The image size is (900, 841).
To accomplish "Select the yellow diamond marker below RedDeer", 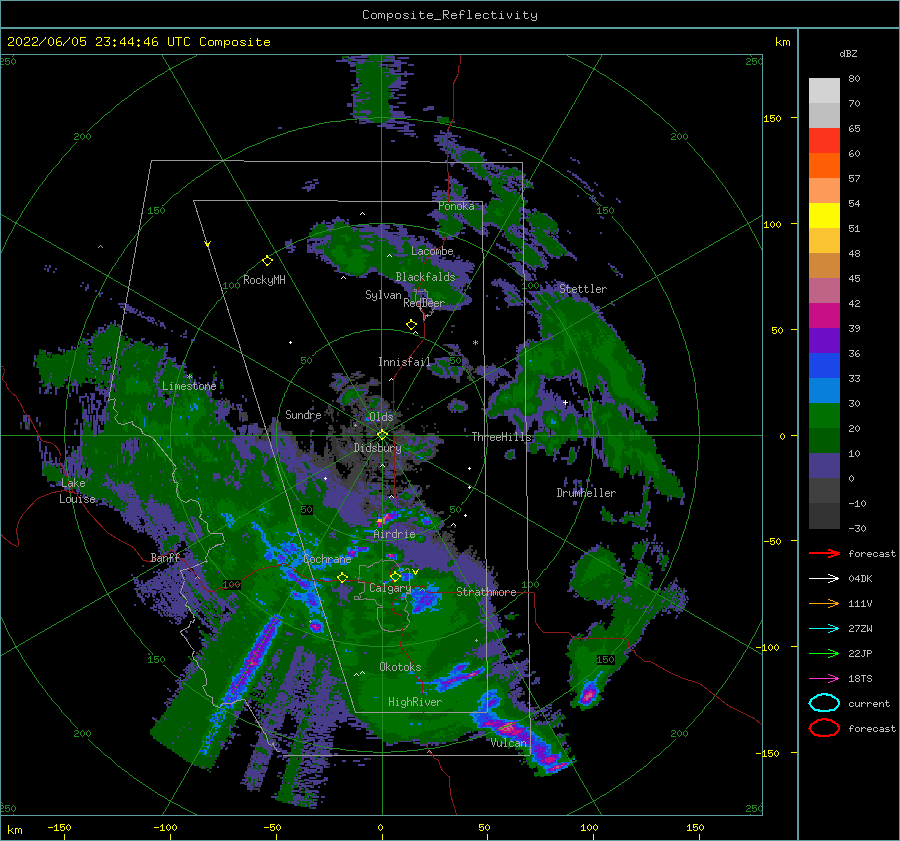I will tap(412, 325).
